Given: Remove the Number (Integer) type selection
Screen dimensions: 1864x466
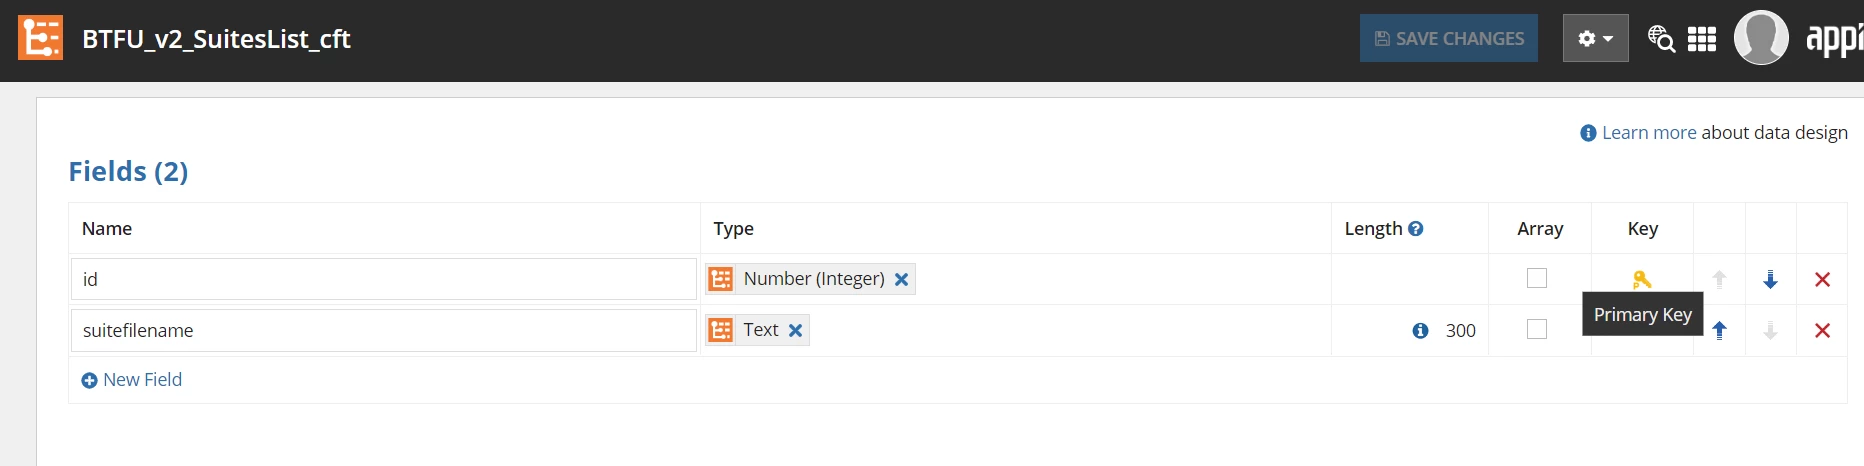Looking at the screenshot, I should [x=901, y=280].
